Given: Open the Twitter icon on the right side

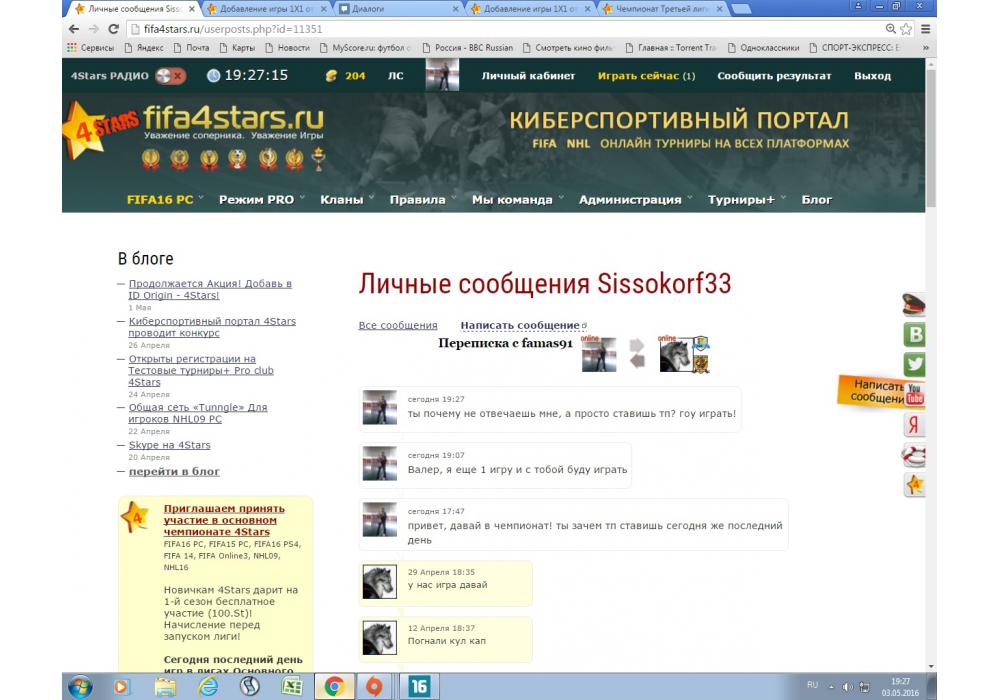Looking at the screenshot, I should click(x=914, y=365).
